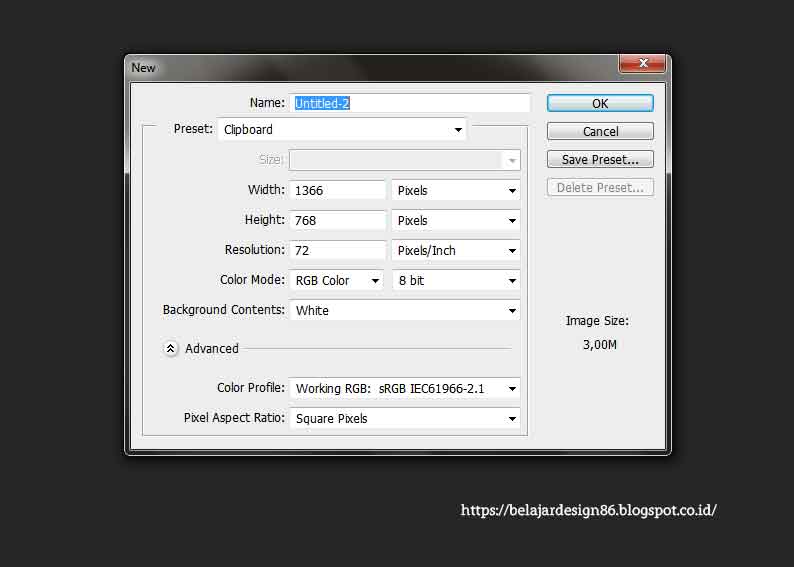Open the 8 bit depth dropdown
Screen dimensions: 794x567
[456, 280]
